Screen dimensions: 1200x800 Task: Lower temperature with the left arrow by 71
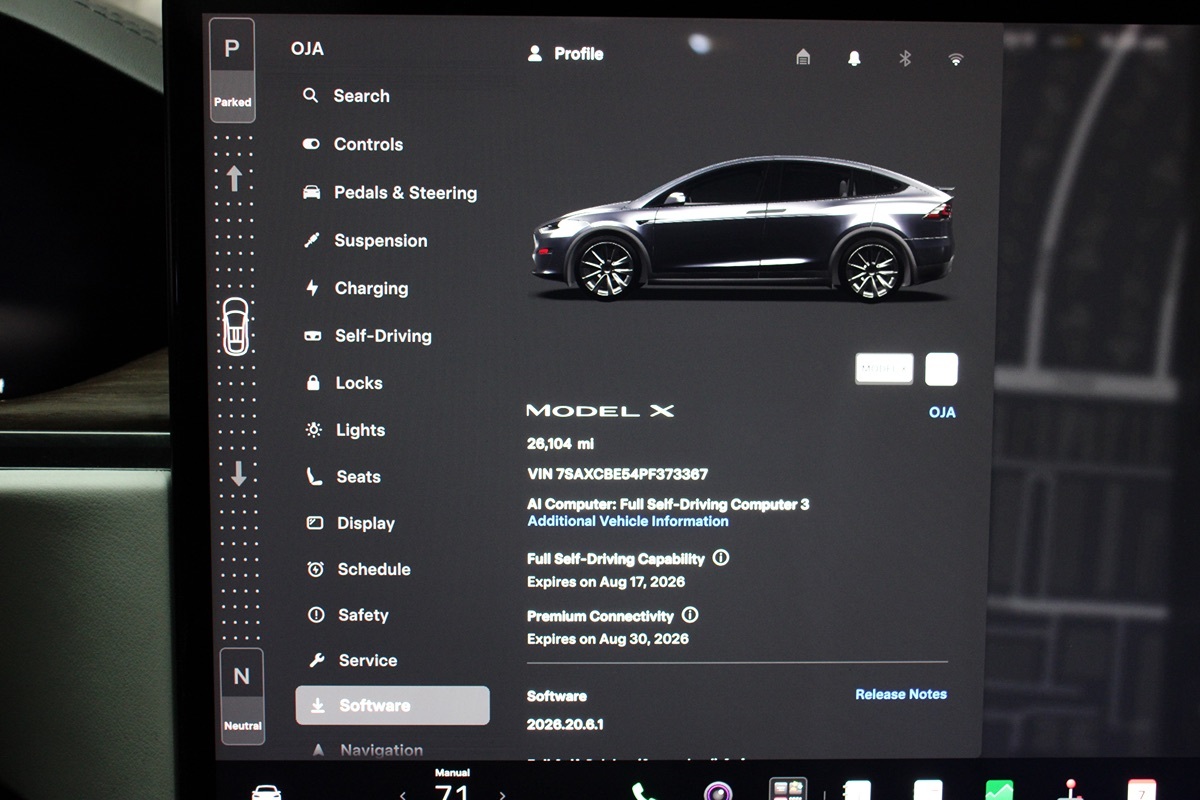(403, 794)
